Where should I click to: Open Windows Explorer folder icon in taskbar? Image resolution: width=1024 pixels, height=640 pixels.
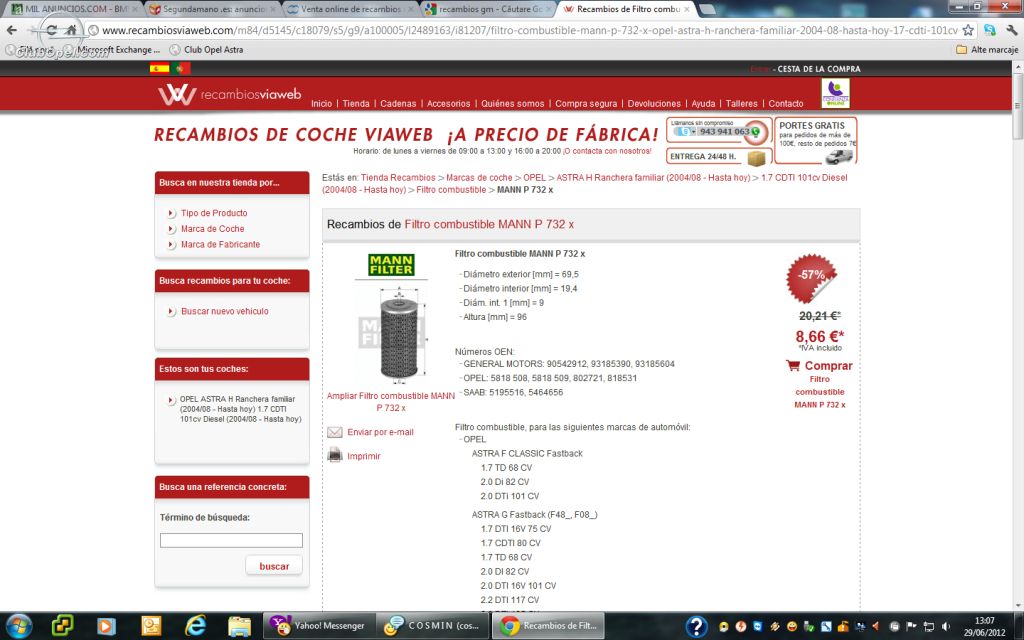click(x=239, y=626)
